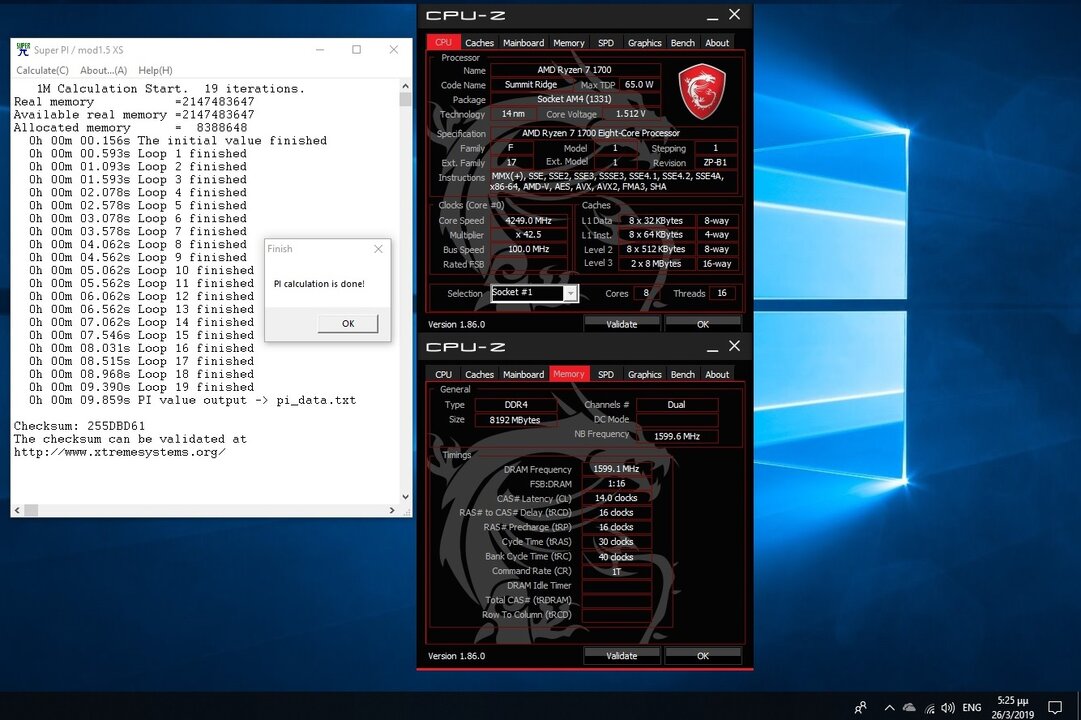Screen dimensions: 1081x720
Task: Select SPD tab in upper CPU-Z window
Action: (606, 43)
